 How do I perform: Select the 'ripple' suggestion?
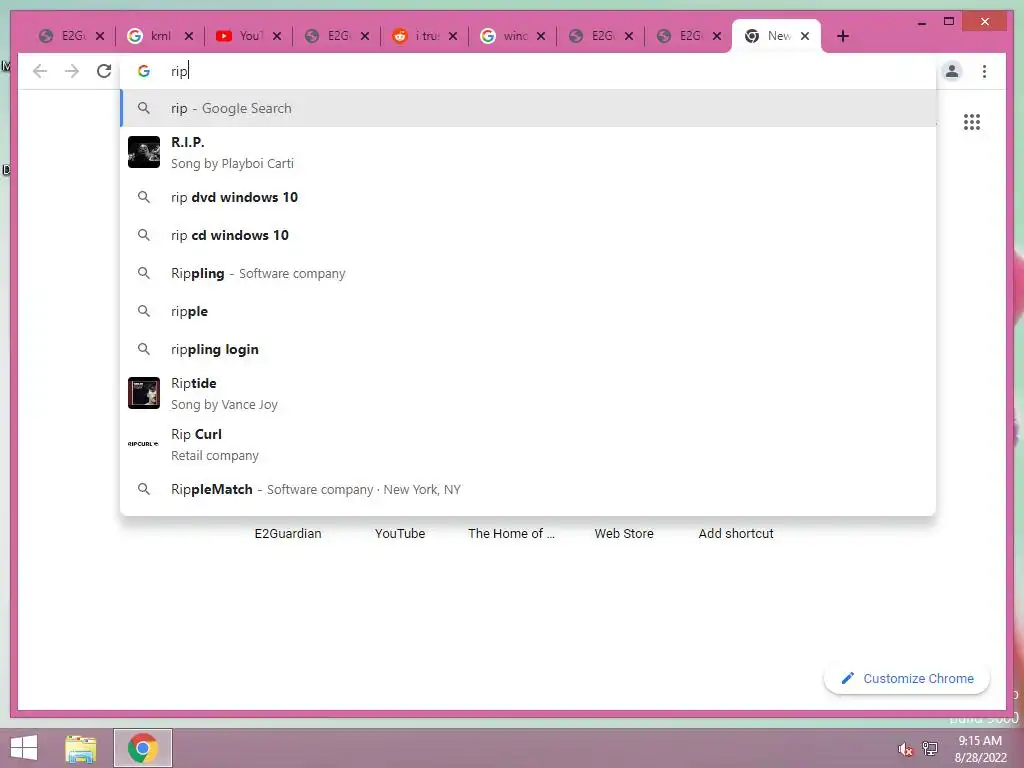coord(528,311)
